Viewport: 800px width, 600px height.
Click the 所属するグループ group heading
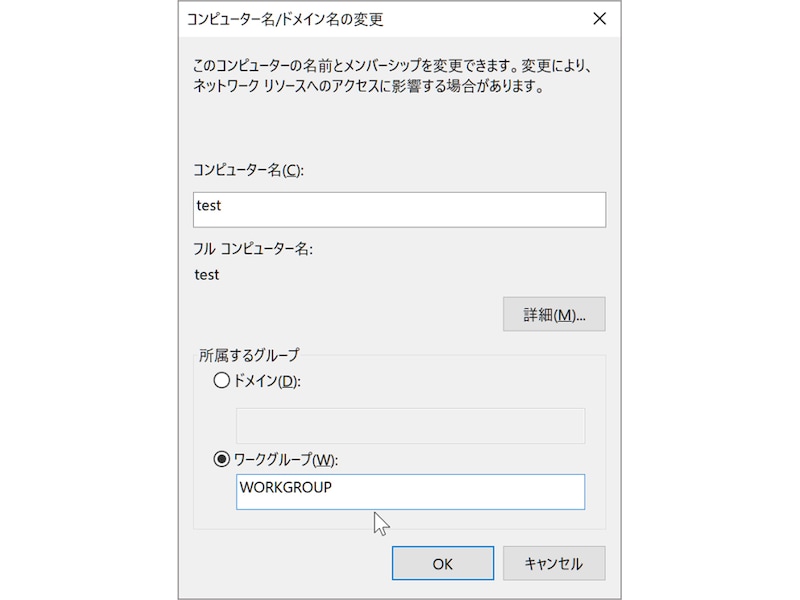[x=249, y=354]
